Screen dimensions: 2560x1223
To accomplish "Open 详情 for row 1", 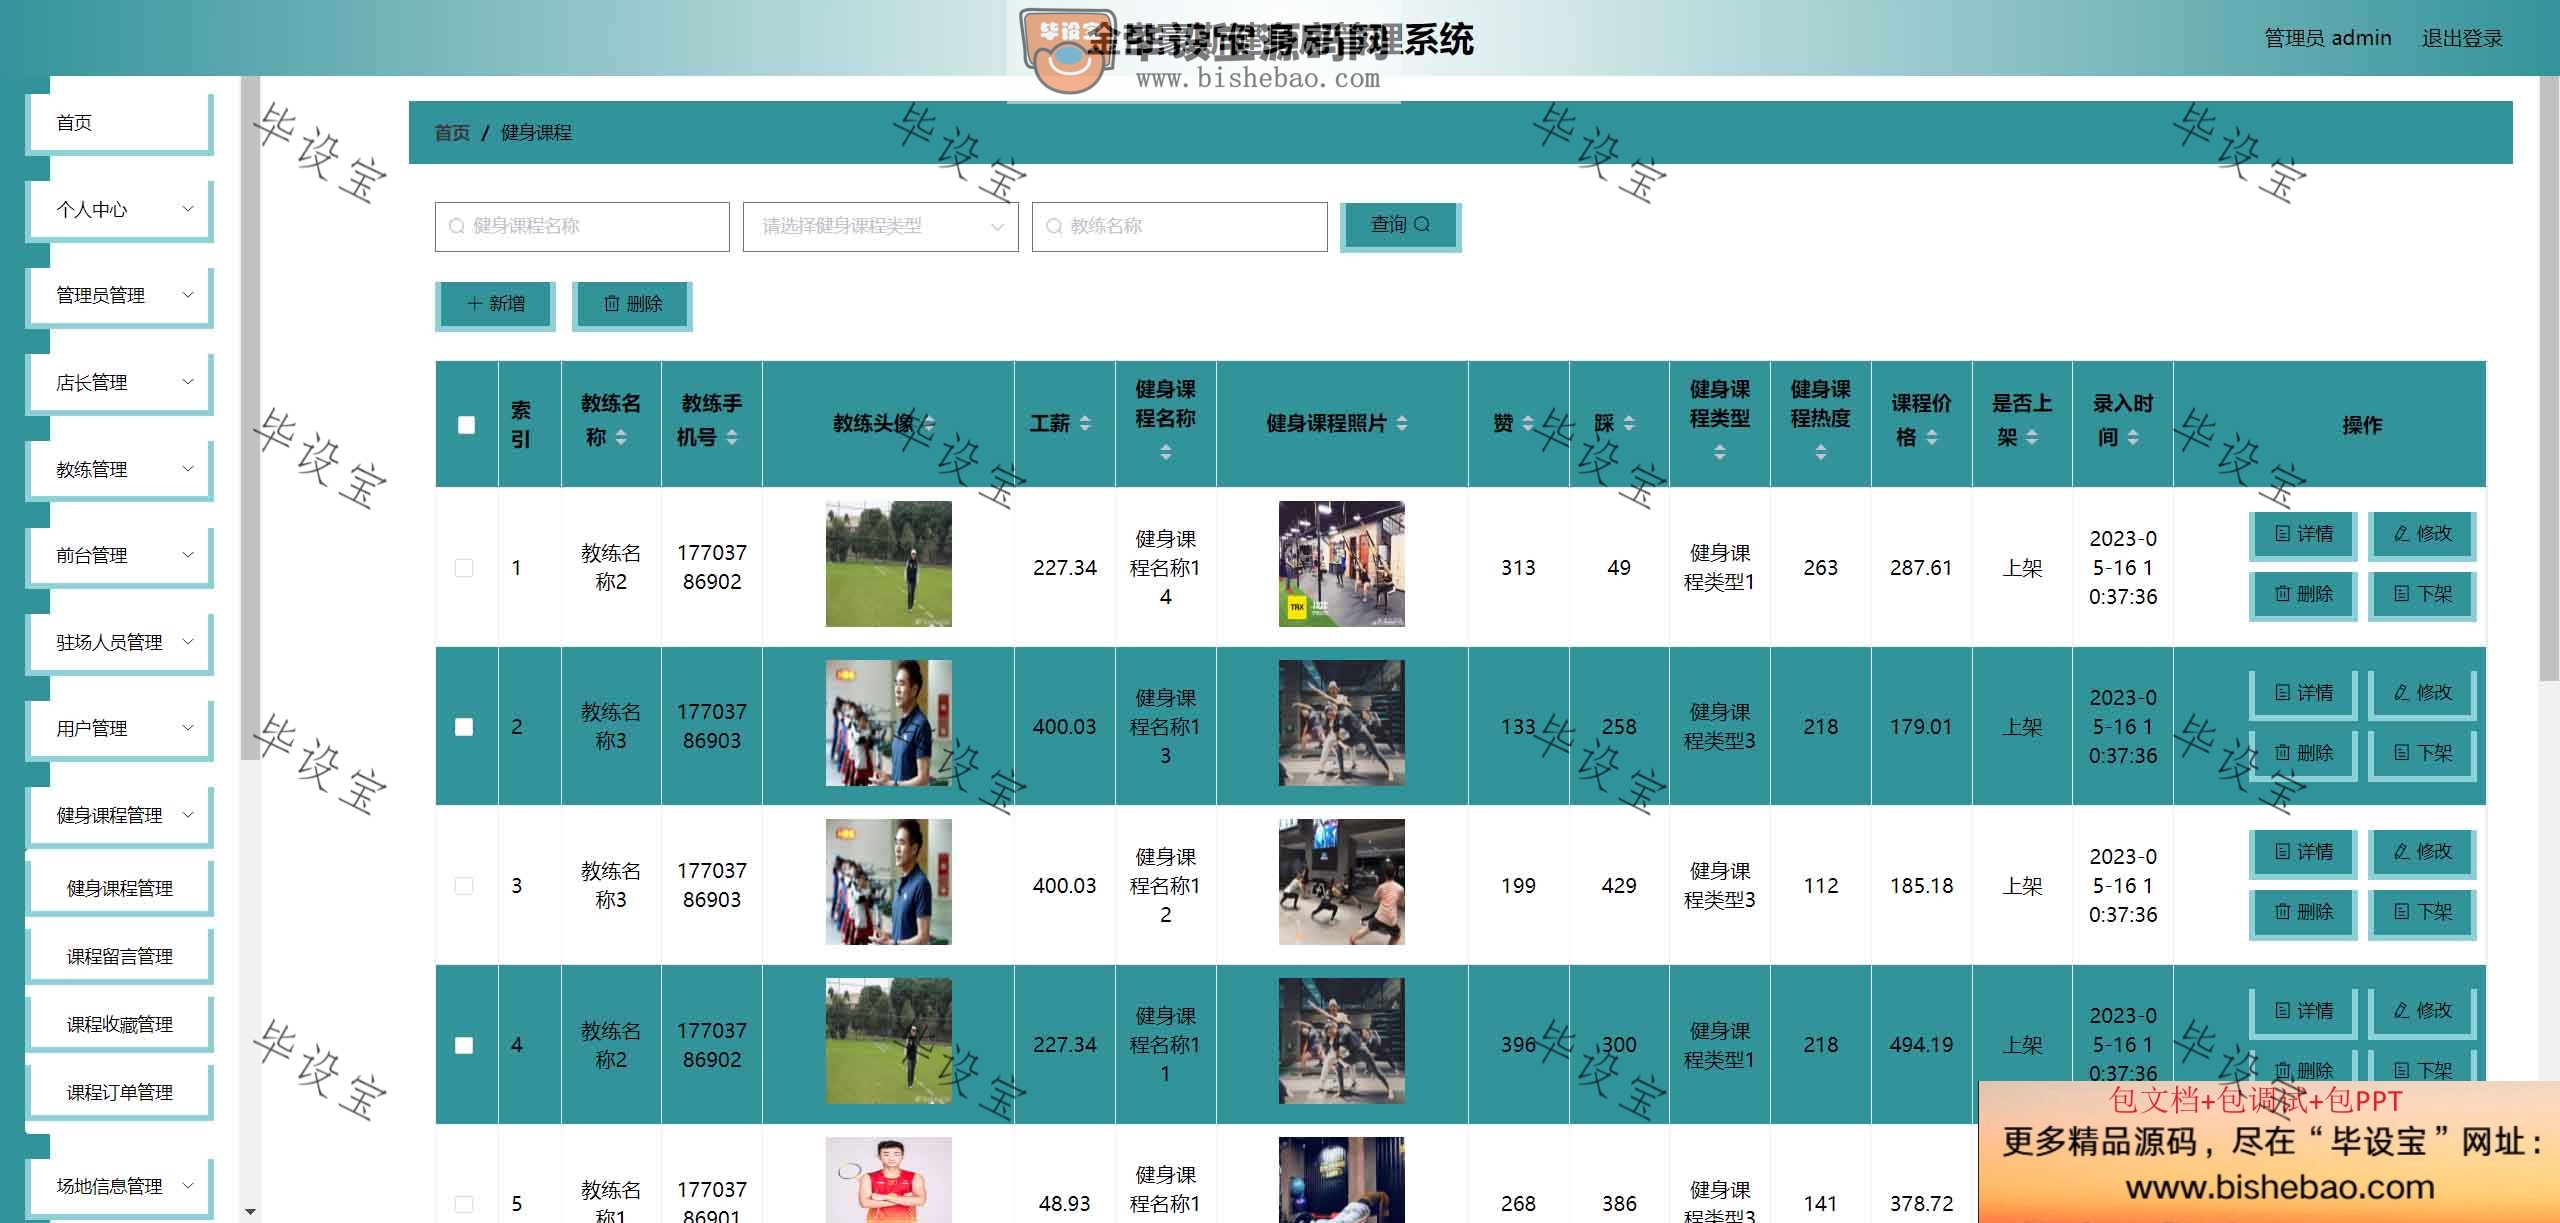I will pyautogui.click(x=2303, y=535).
